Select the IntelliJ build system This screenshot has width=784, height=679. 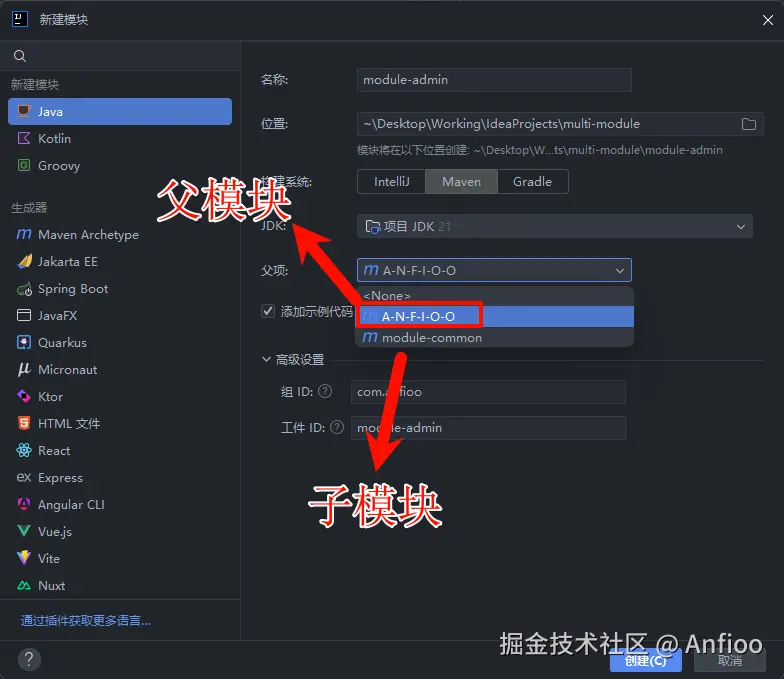(x=392, y=182)
